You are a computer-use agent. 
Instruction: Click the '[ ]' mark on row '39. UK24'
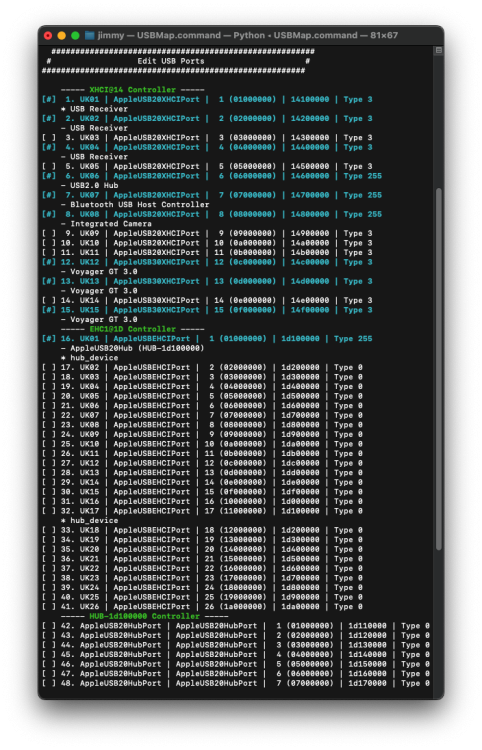click(49, 587)
